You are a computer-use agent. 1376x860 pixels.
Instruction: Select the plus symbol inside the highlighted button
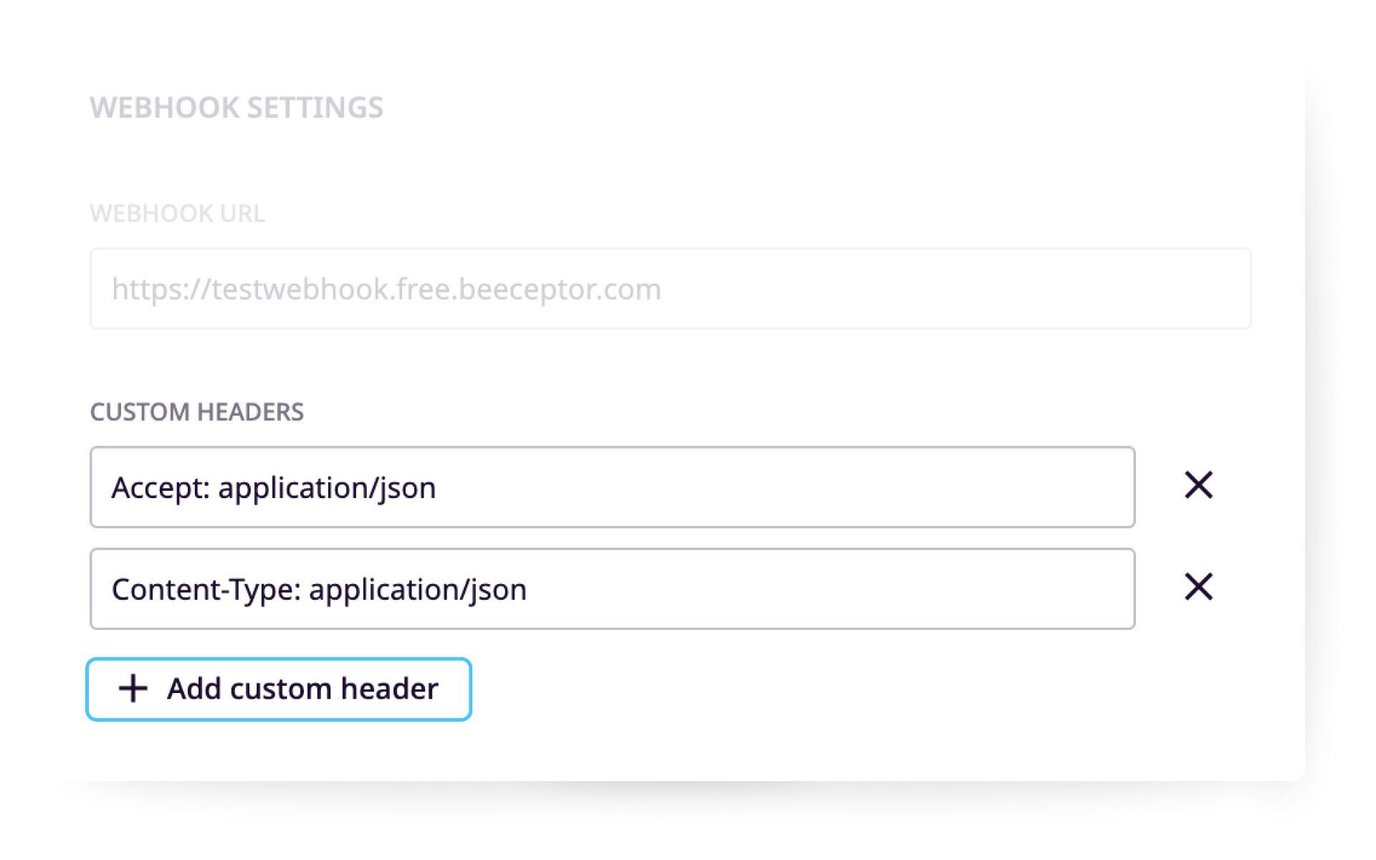coord(131,689)
